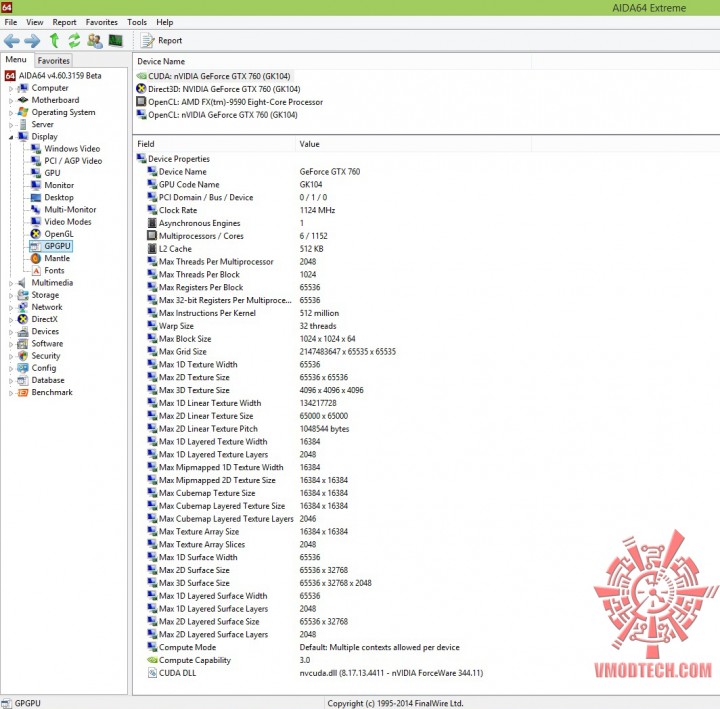720x709 pixels.
Task: Select the Monitor icon in tree
Action: click(x=36, y=185)
